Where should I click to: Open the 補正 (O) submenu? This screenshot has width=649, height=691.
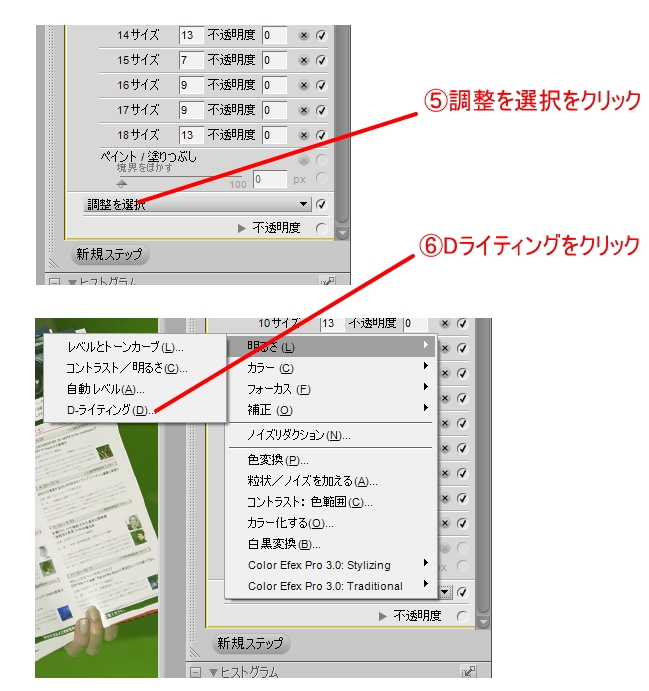(x=331, y=410)
